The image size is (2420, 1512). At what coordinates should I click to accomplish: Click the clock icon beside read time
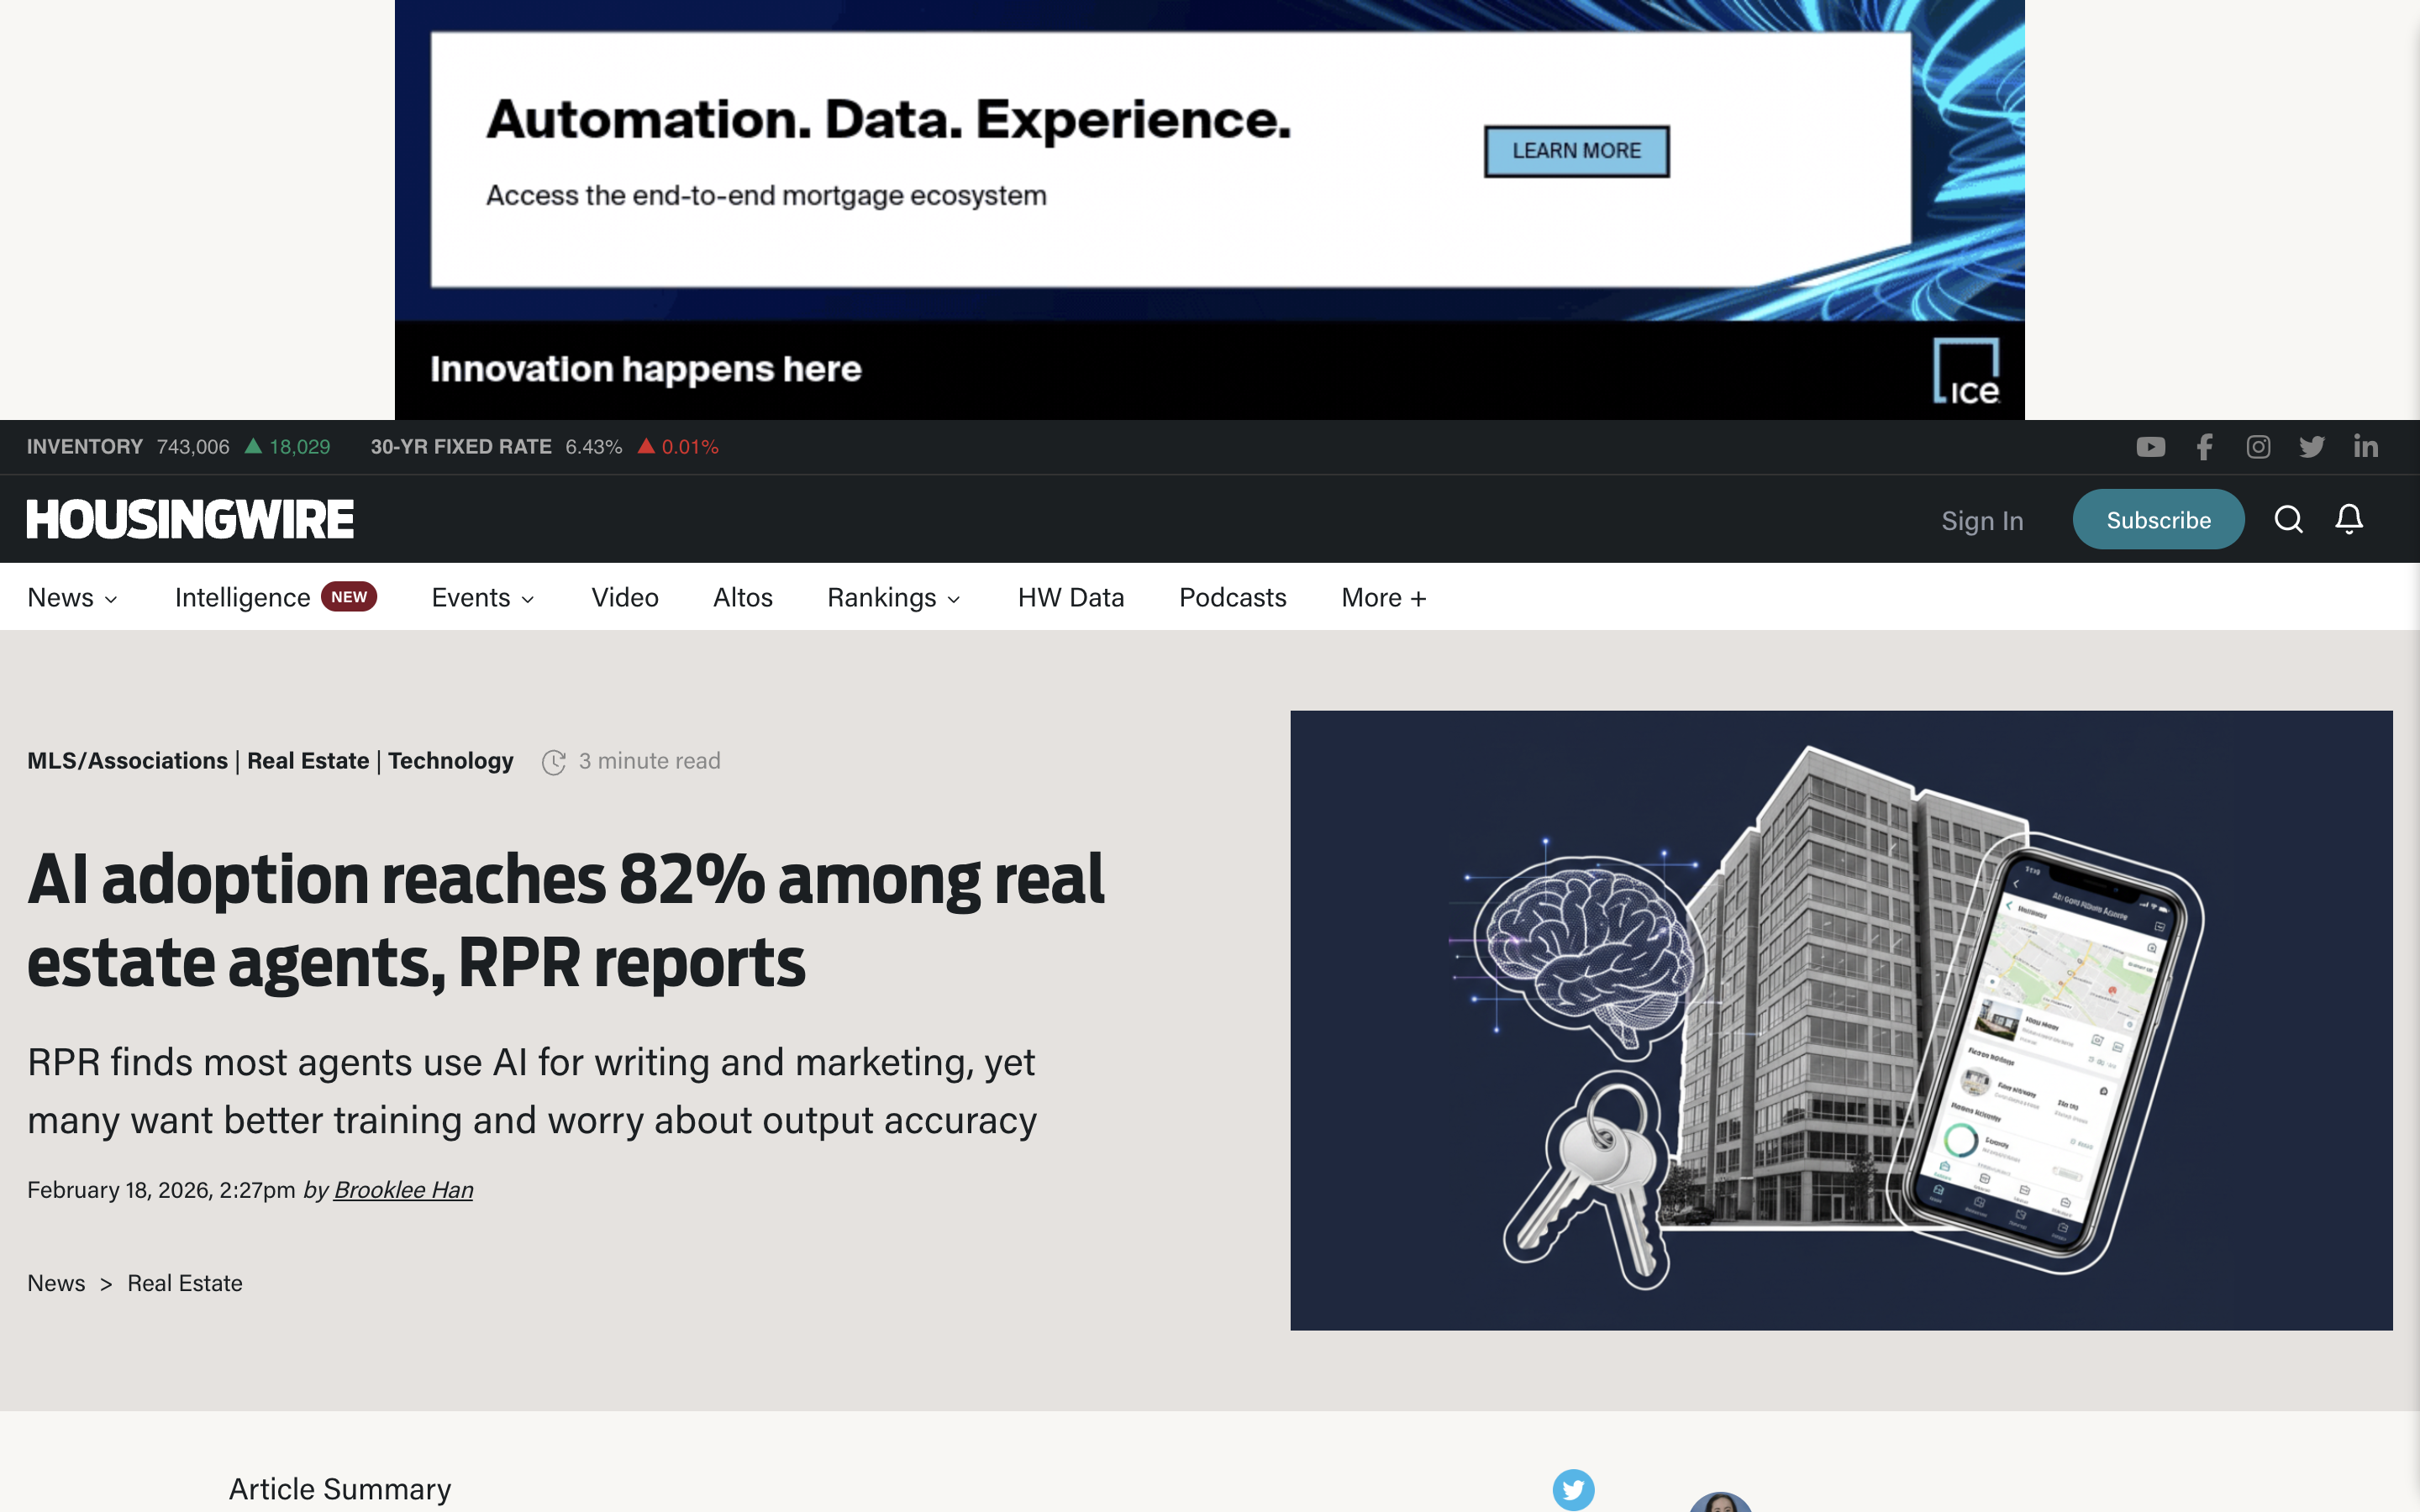[x=553, y=762]
